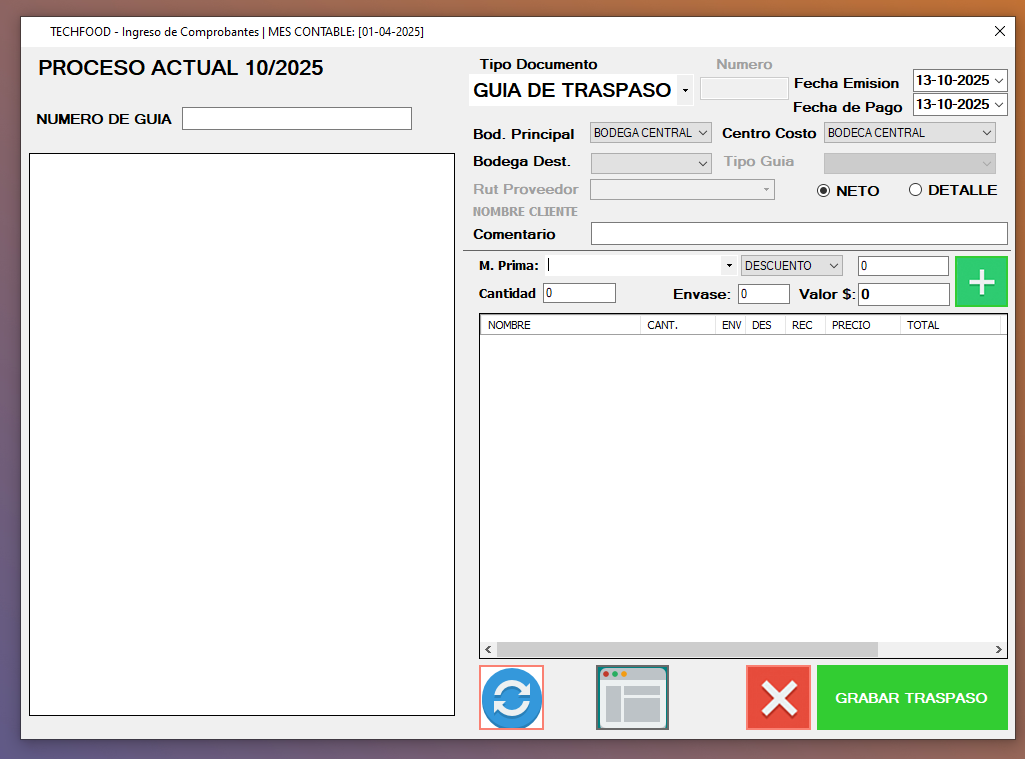Click the blue refresh icon button
This screenshot has width=1025, height=759.
512,698
